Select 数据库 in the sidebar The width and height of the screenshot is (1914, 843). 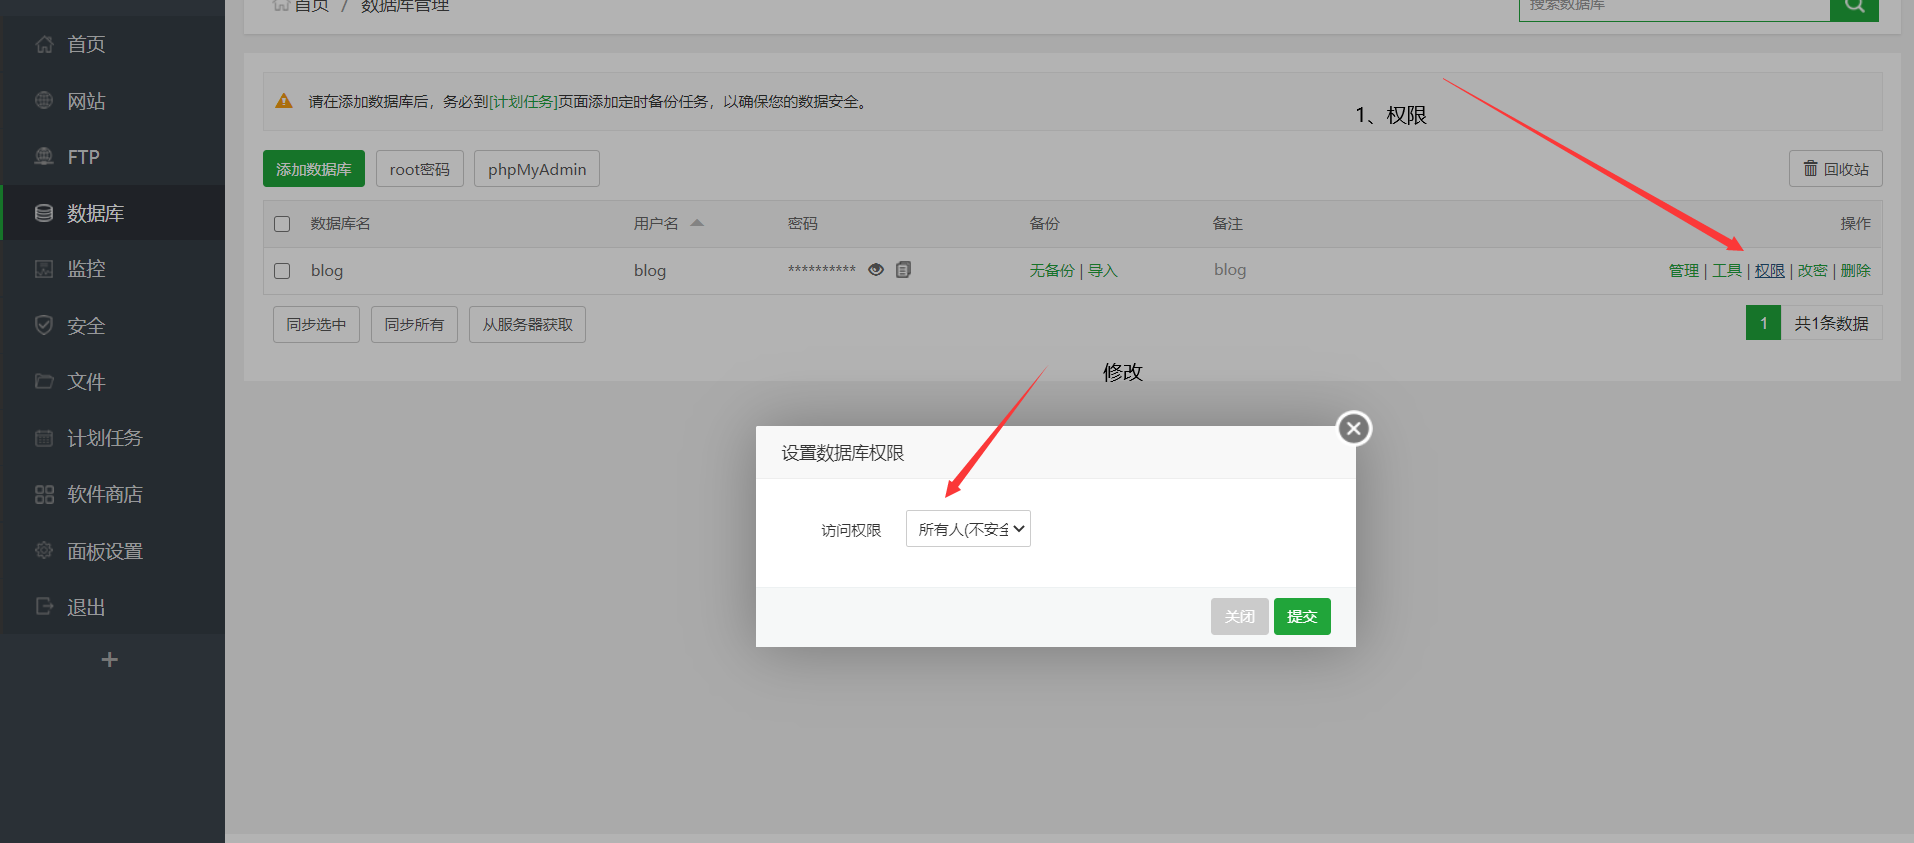coord(112,213)
